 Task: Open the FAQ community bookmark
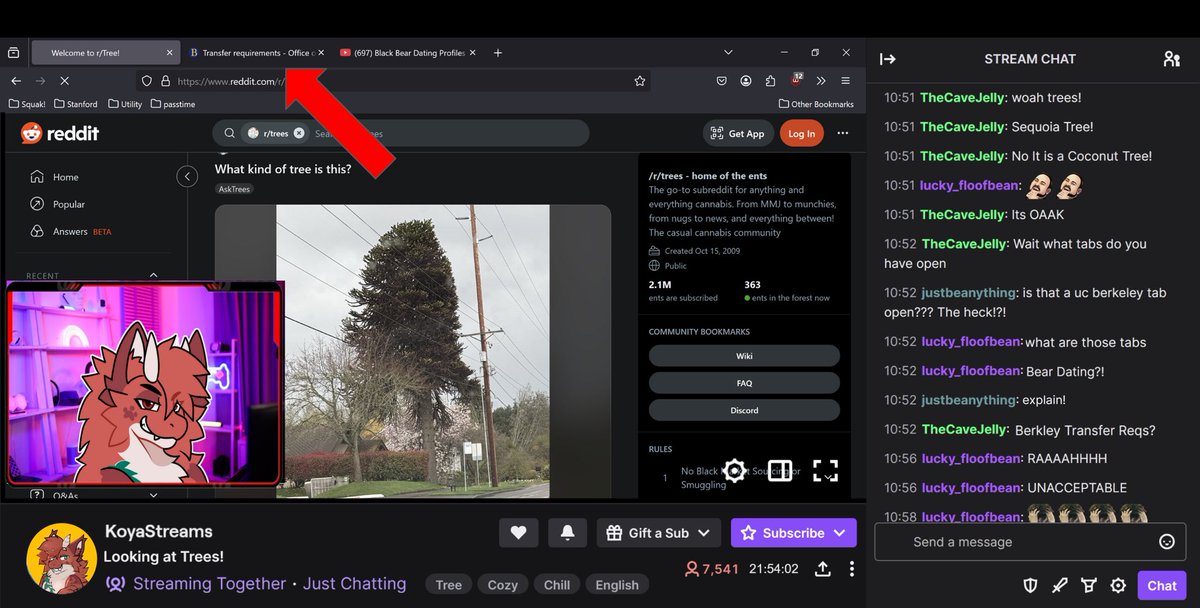744,383
